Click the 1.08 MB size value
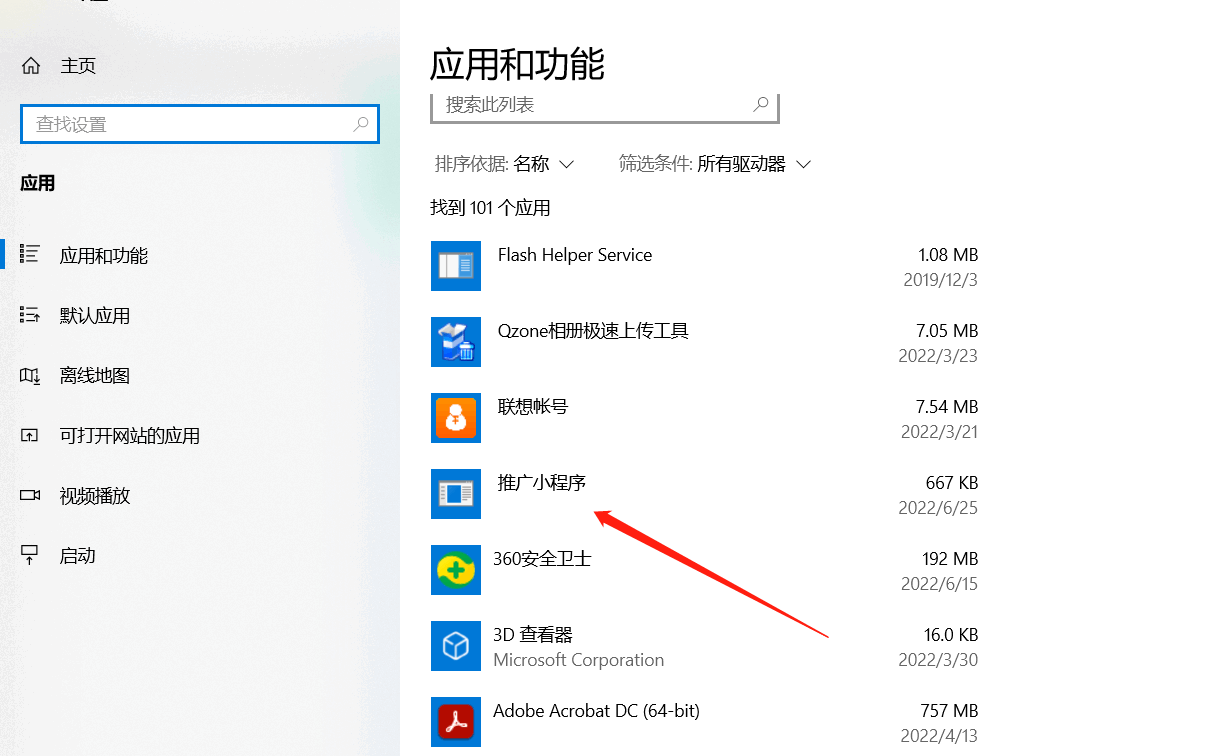This screenshot has height=756, width=1226. (948, 255)
